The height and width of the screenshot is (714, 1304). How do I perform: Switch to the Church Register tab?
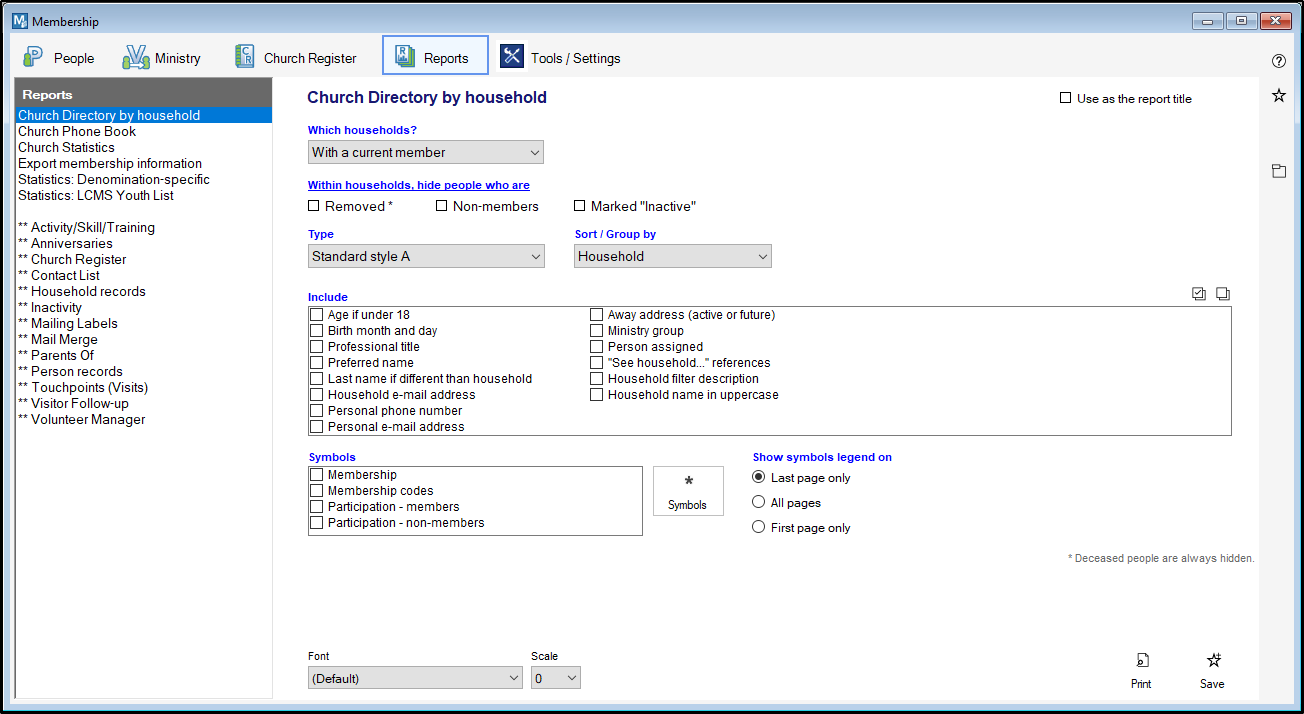pos(296,58)
